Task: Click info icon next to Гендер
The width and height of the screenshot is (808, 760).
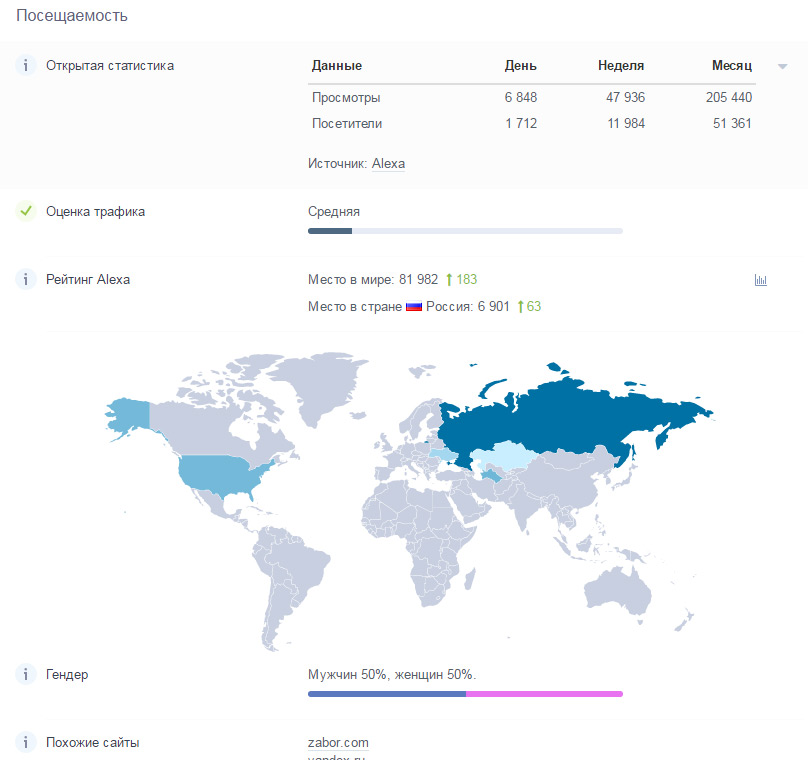Action: (x=26, y=675)
